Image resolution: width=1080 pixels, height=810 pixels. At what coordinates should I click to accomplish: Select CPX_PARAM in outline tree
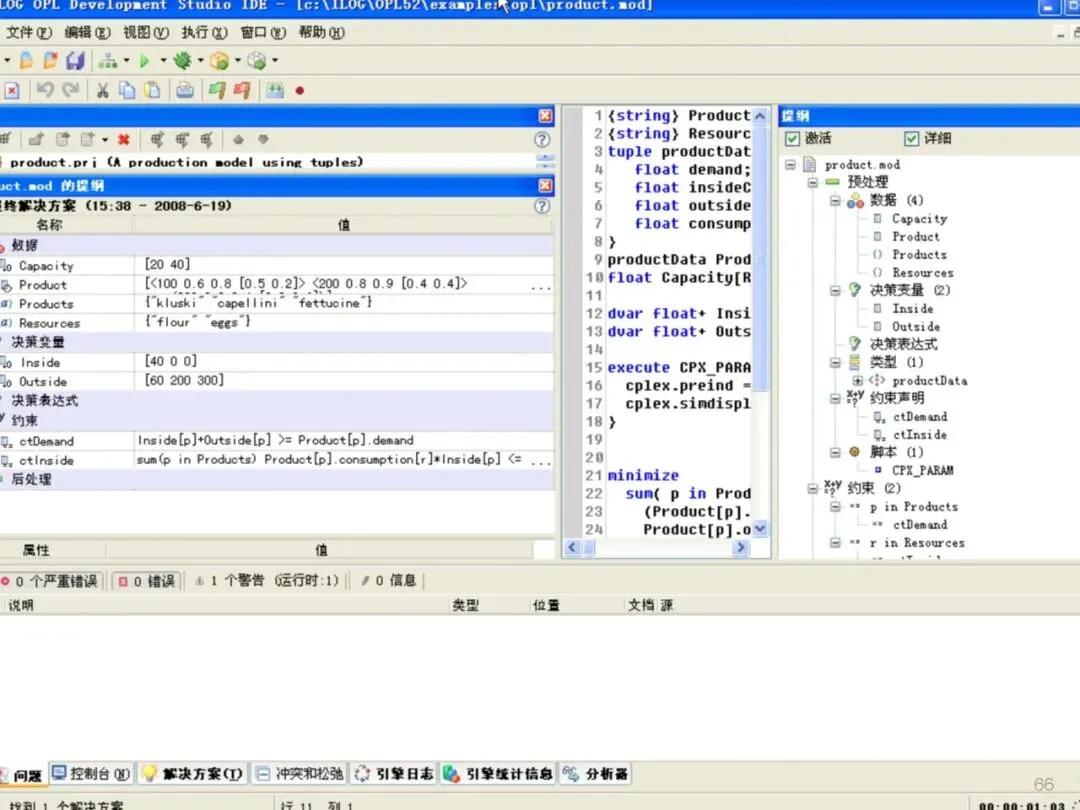pyautogui.click(x=922, y=470)
